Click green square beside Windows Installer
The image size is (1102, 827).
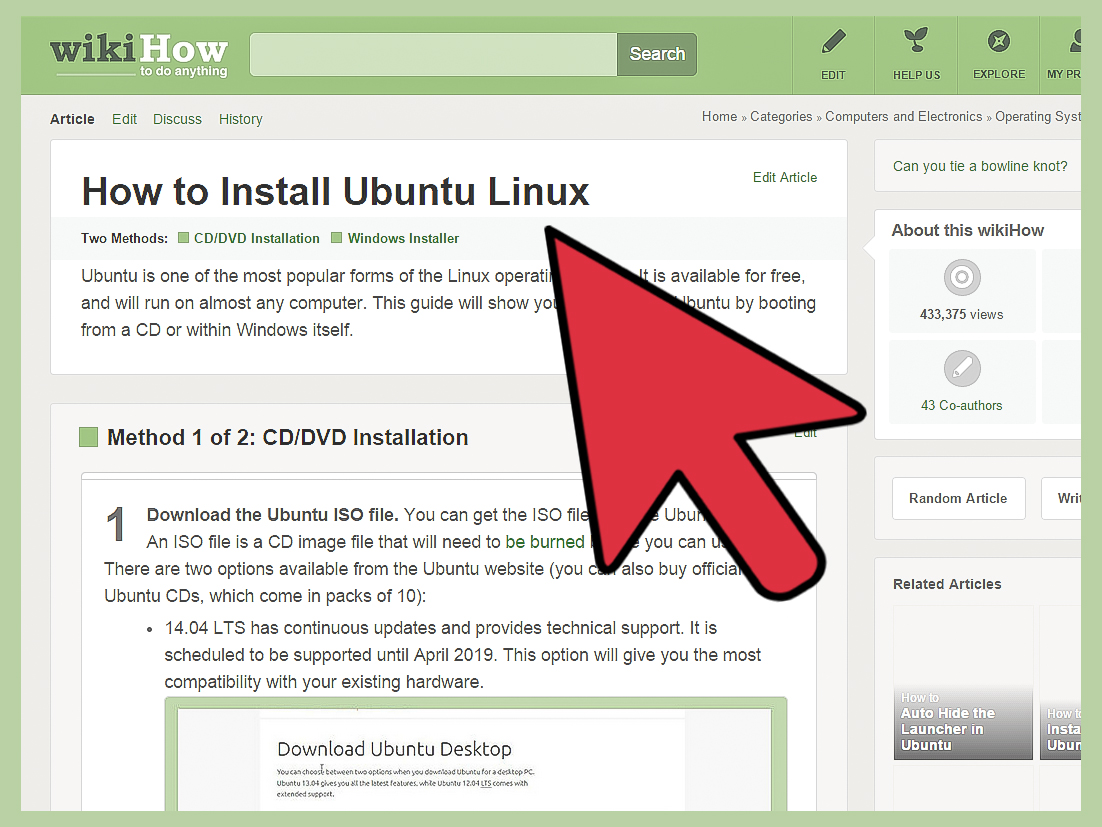pyautogui.click(x=337, y=237)
